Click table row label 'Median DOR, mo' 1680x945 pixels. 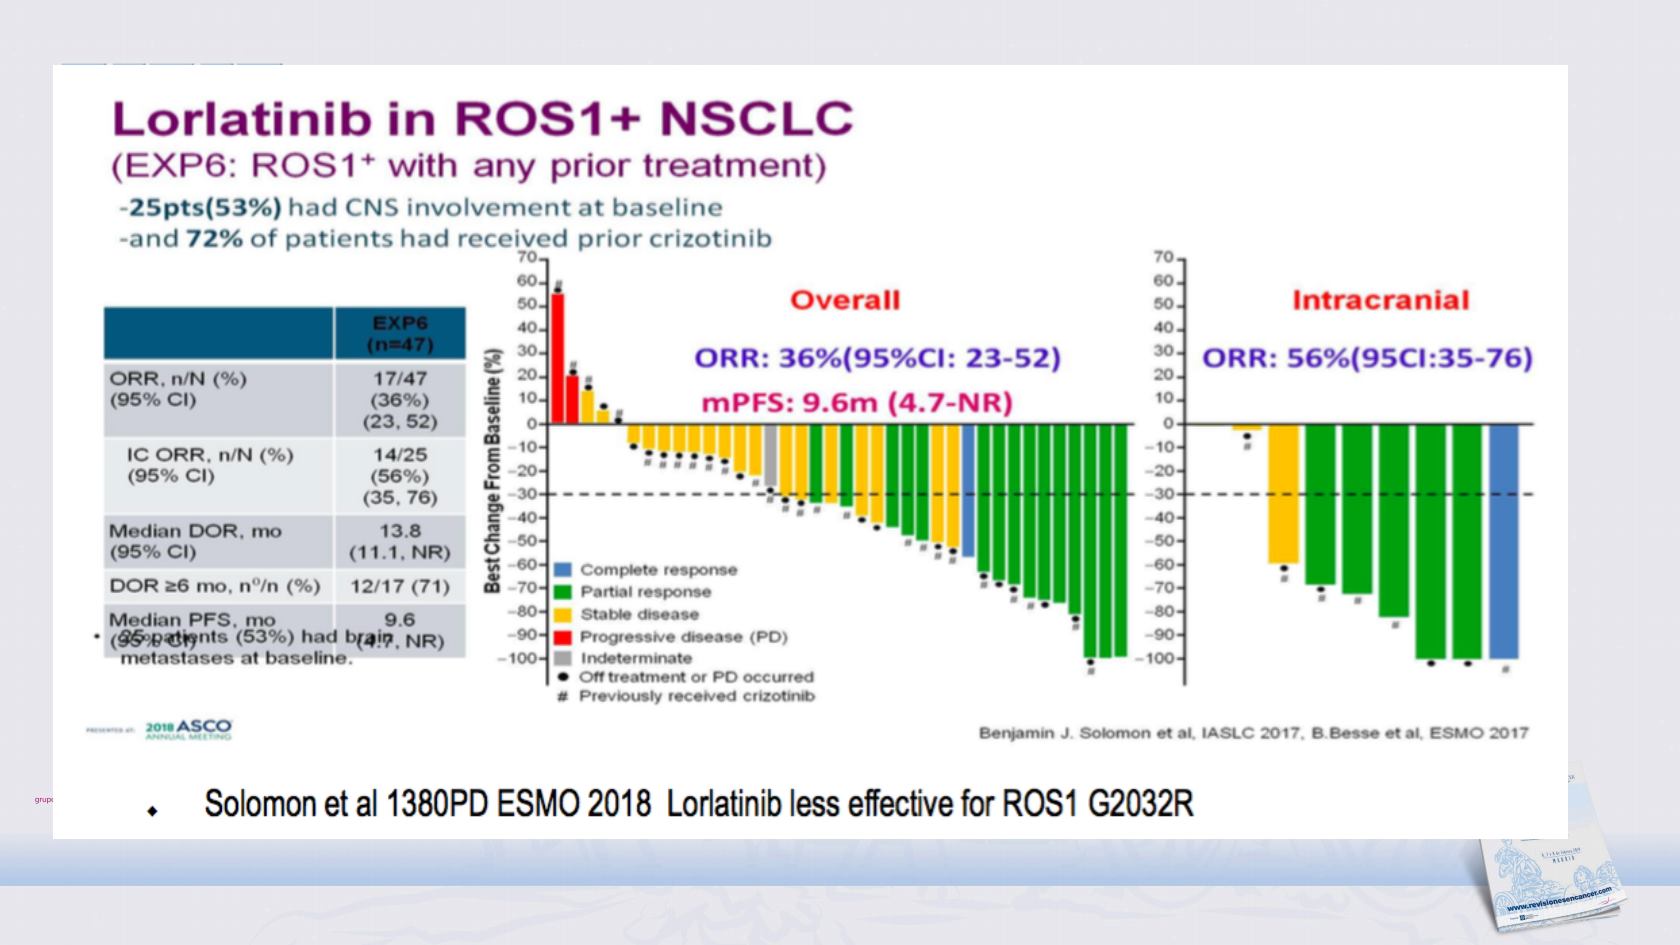[x=195, y=531]
